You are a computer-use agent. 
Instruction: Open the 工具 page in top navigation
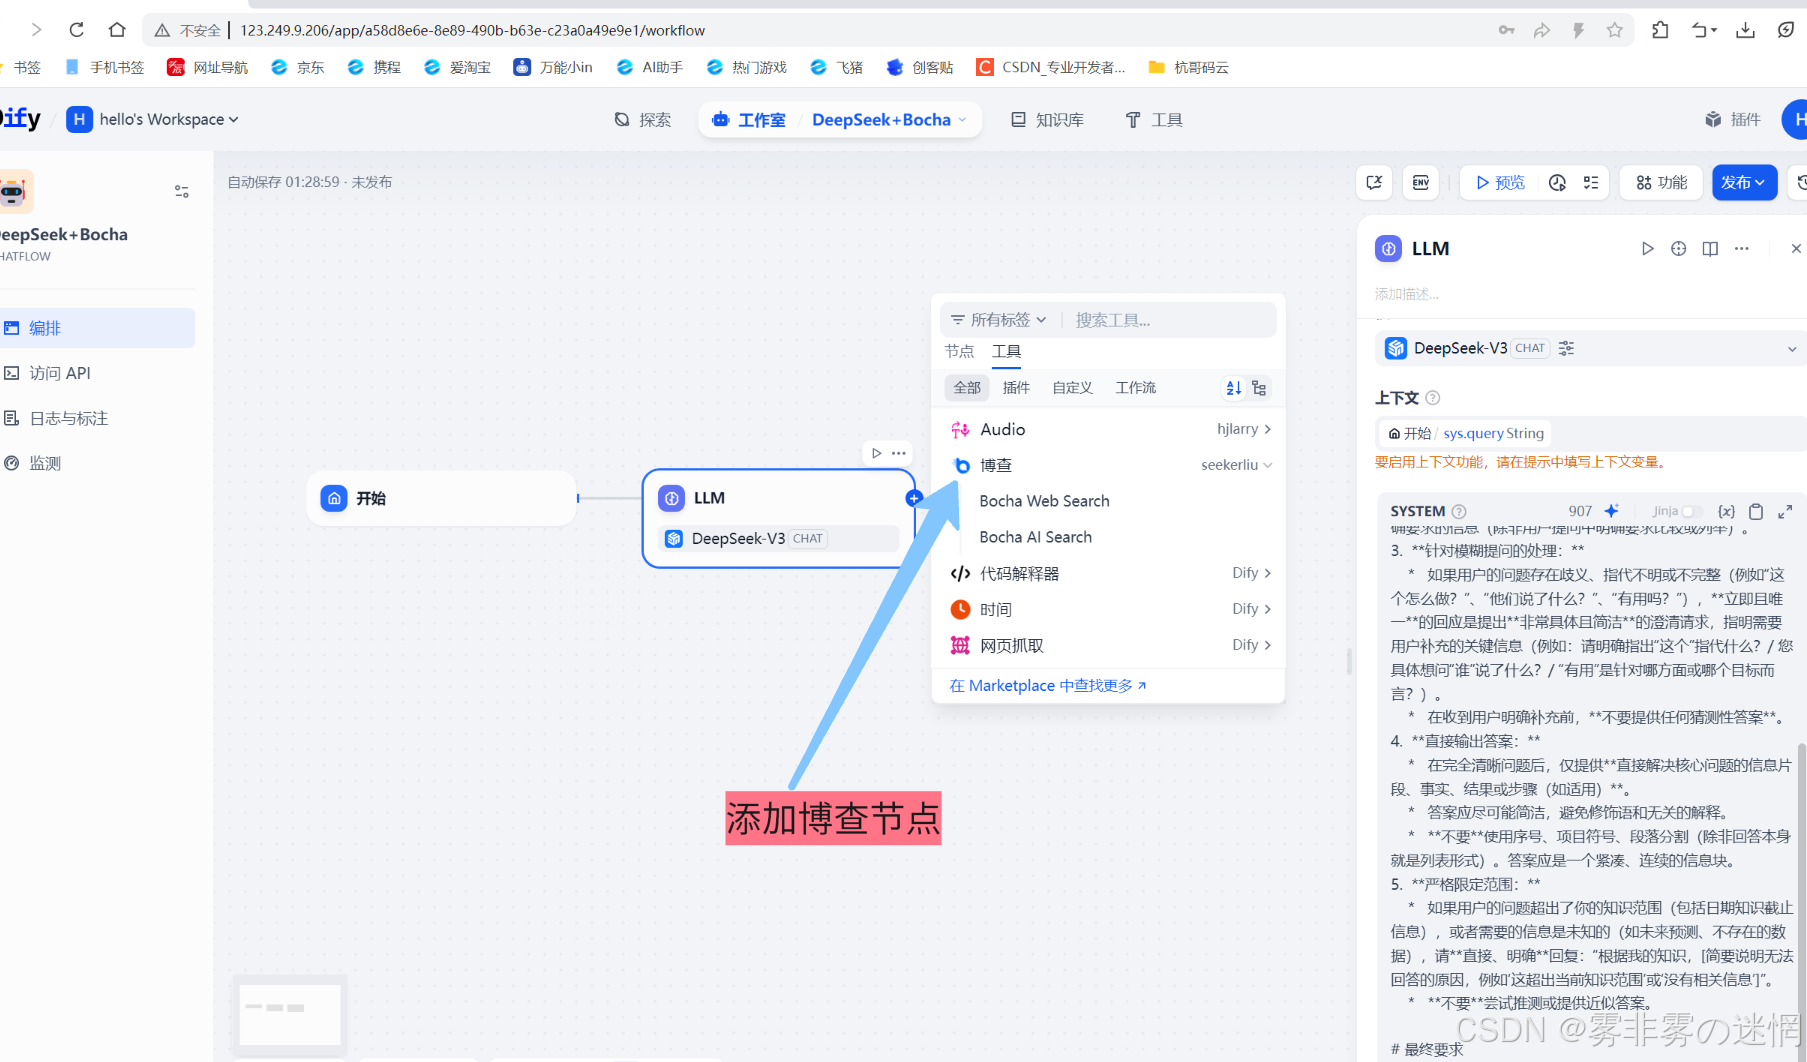click(1154, 120)
